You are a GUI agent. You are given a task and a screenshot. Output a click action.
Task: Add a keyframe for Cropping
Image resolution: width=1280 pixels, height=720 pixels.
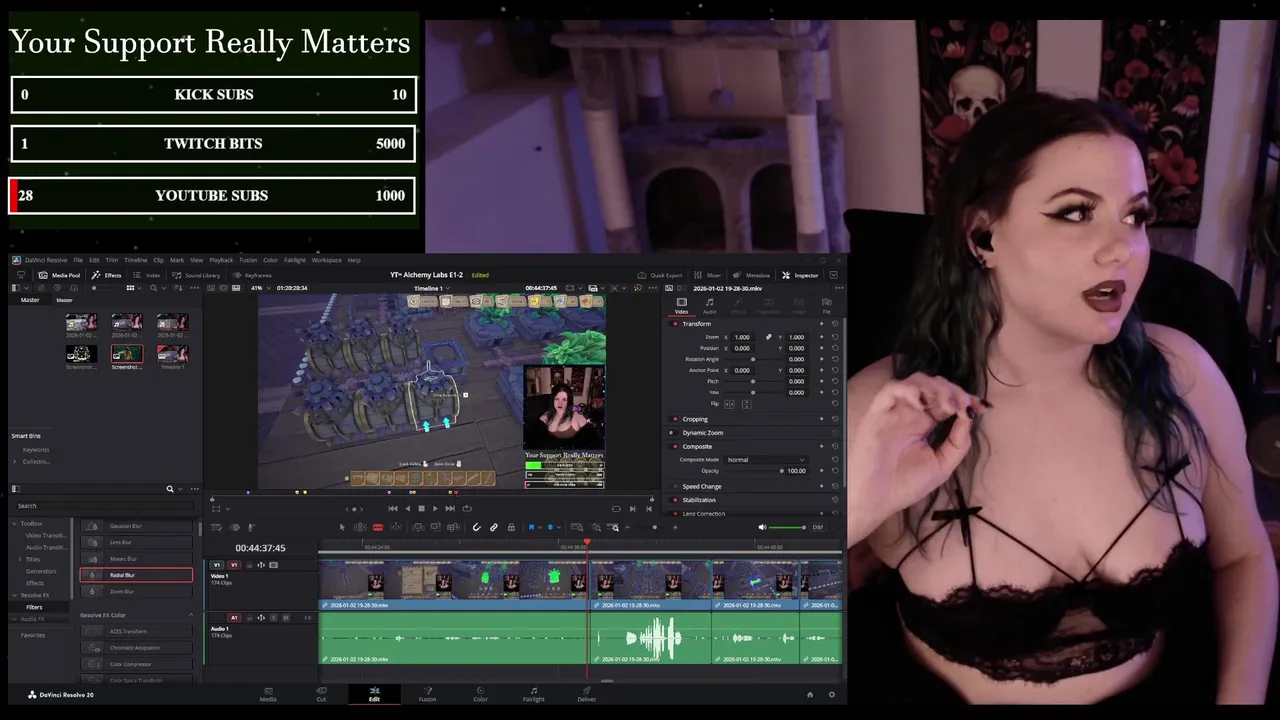(x=822, y=419)
